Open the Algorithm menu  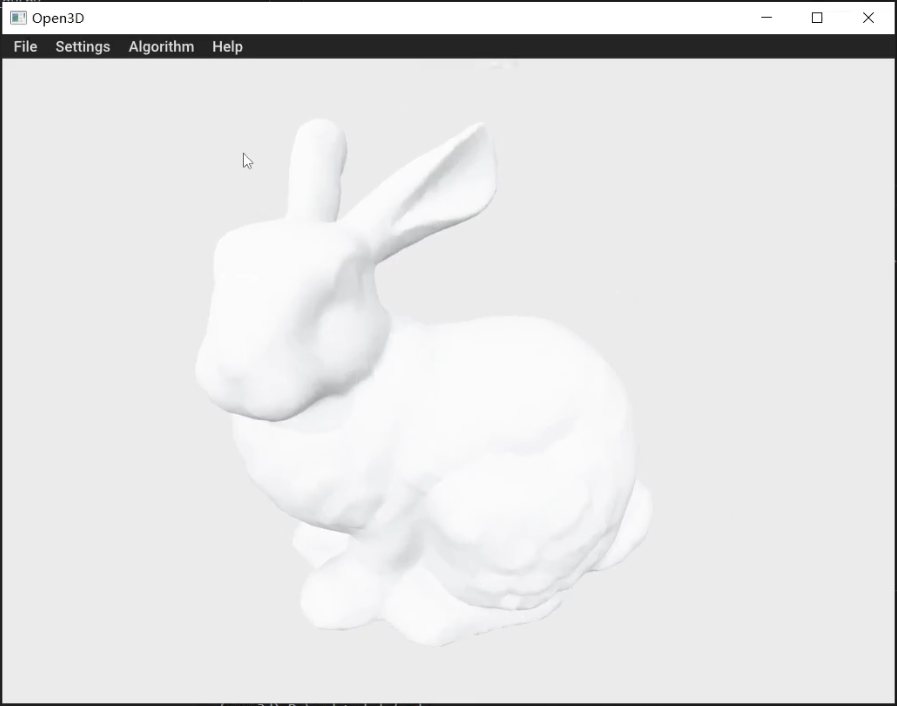point(161,47)
